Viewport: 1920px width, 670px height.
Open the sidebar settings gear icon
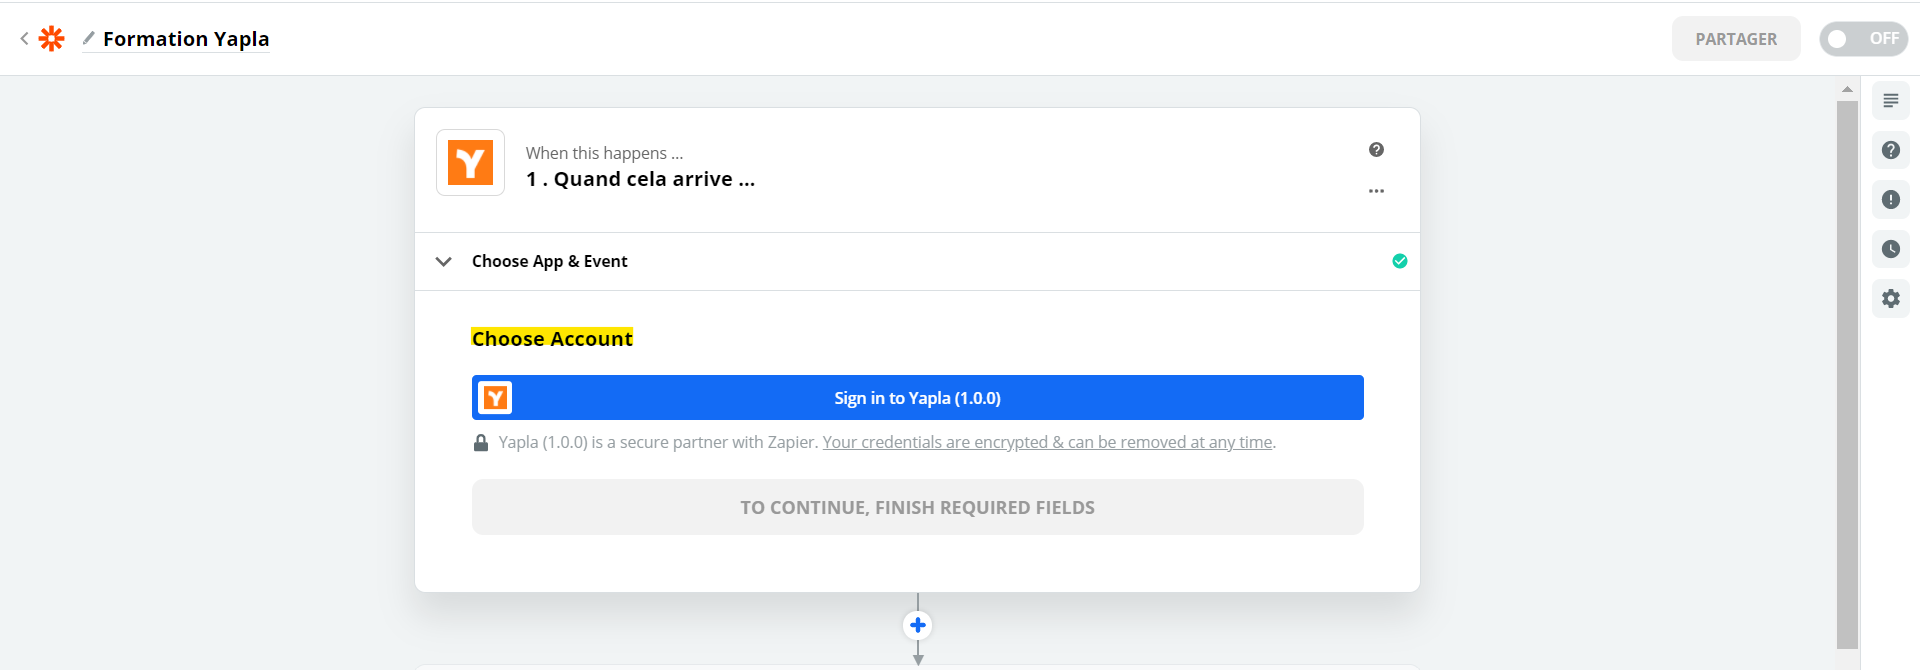(x=1890, y=298)
